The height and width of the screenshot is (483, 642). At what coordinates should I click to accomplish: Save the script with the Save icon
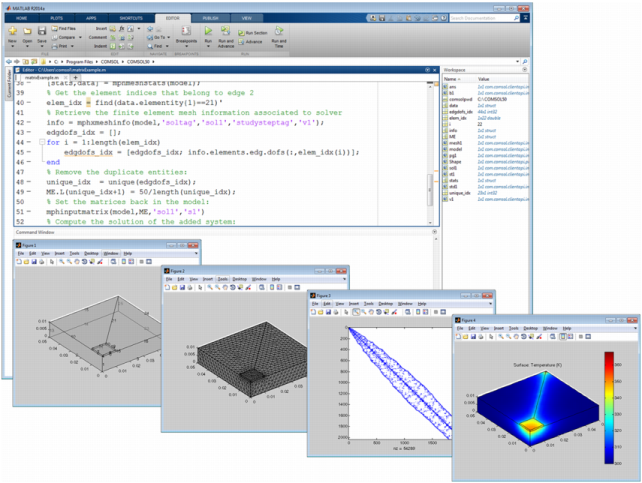[x=42, y=32]
